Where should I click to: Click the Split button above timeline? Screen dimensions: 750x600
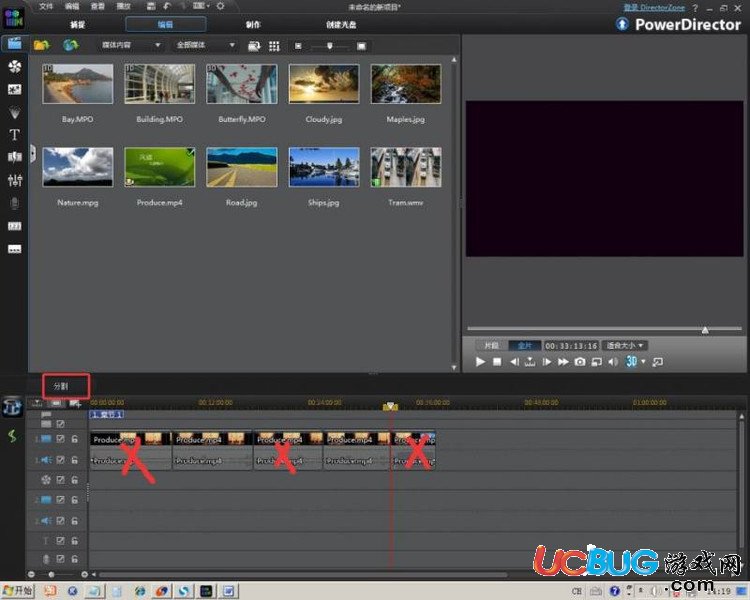point(61,386)
